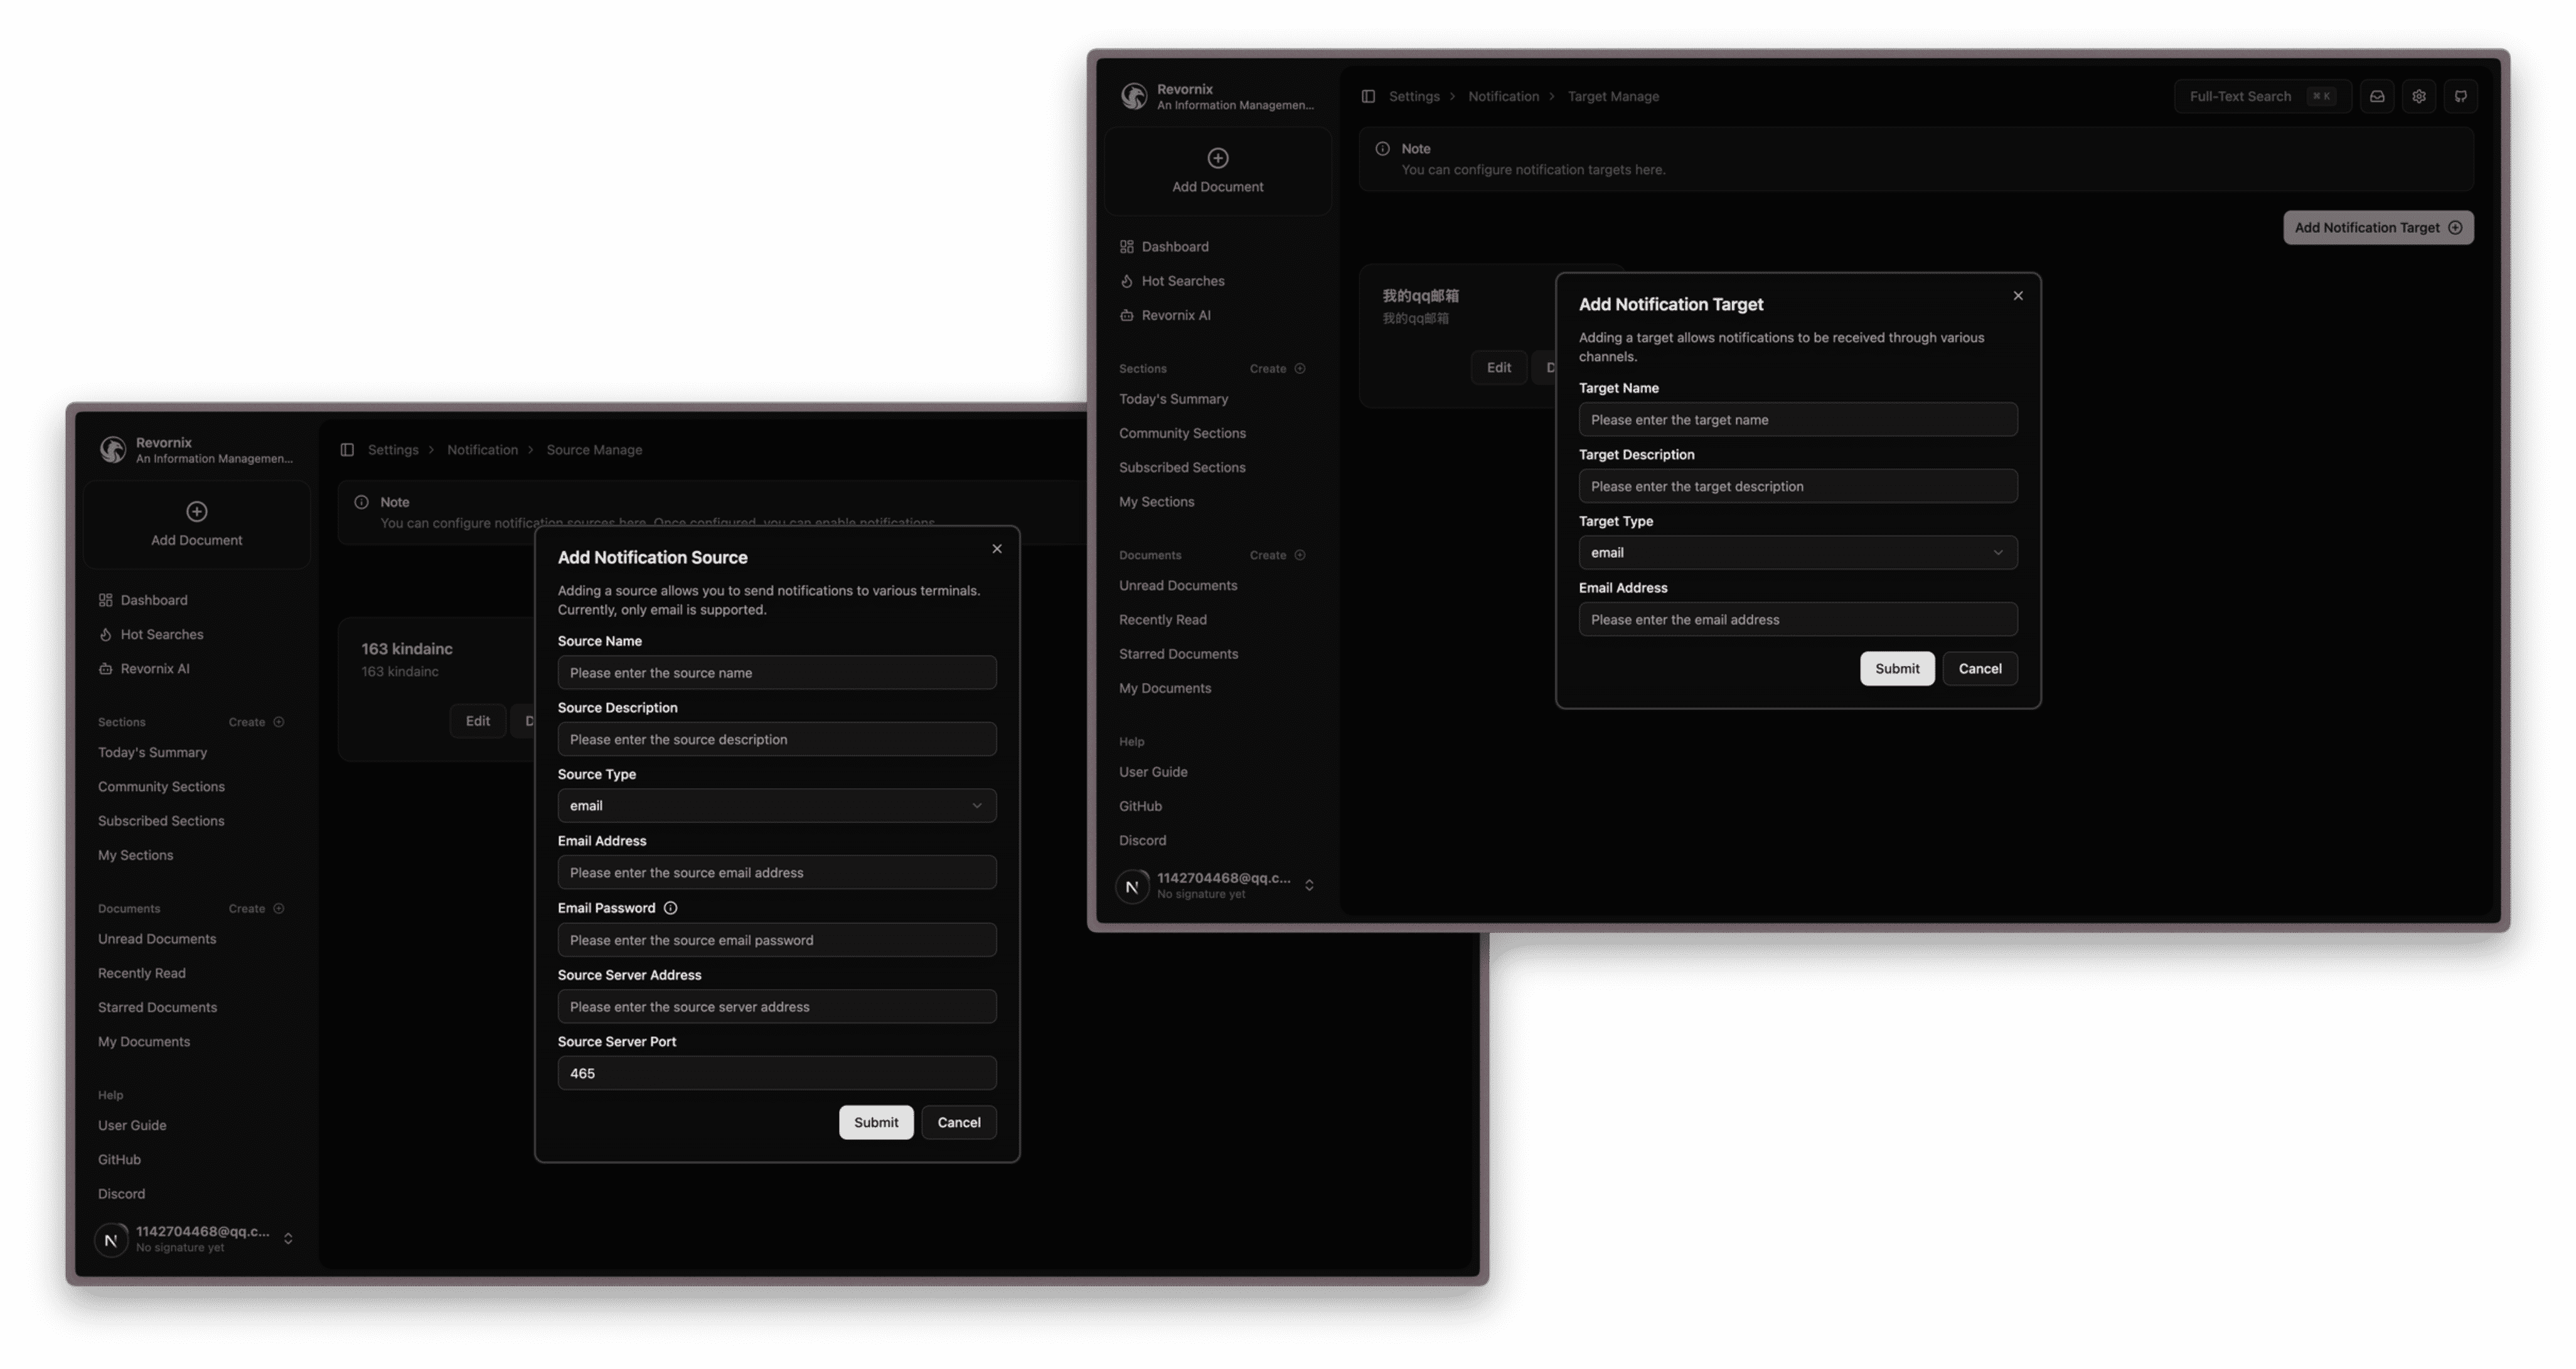Open the GitHub icon in top bar

tap(2461, 96)
